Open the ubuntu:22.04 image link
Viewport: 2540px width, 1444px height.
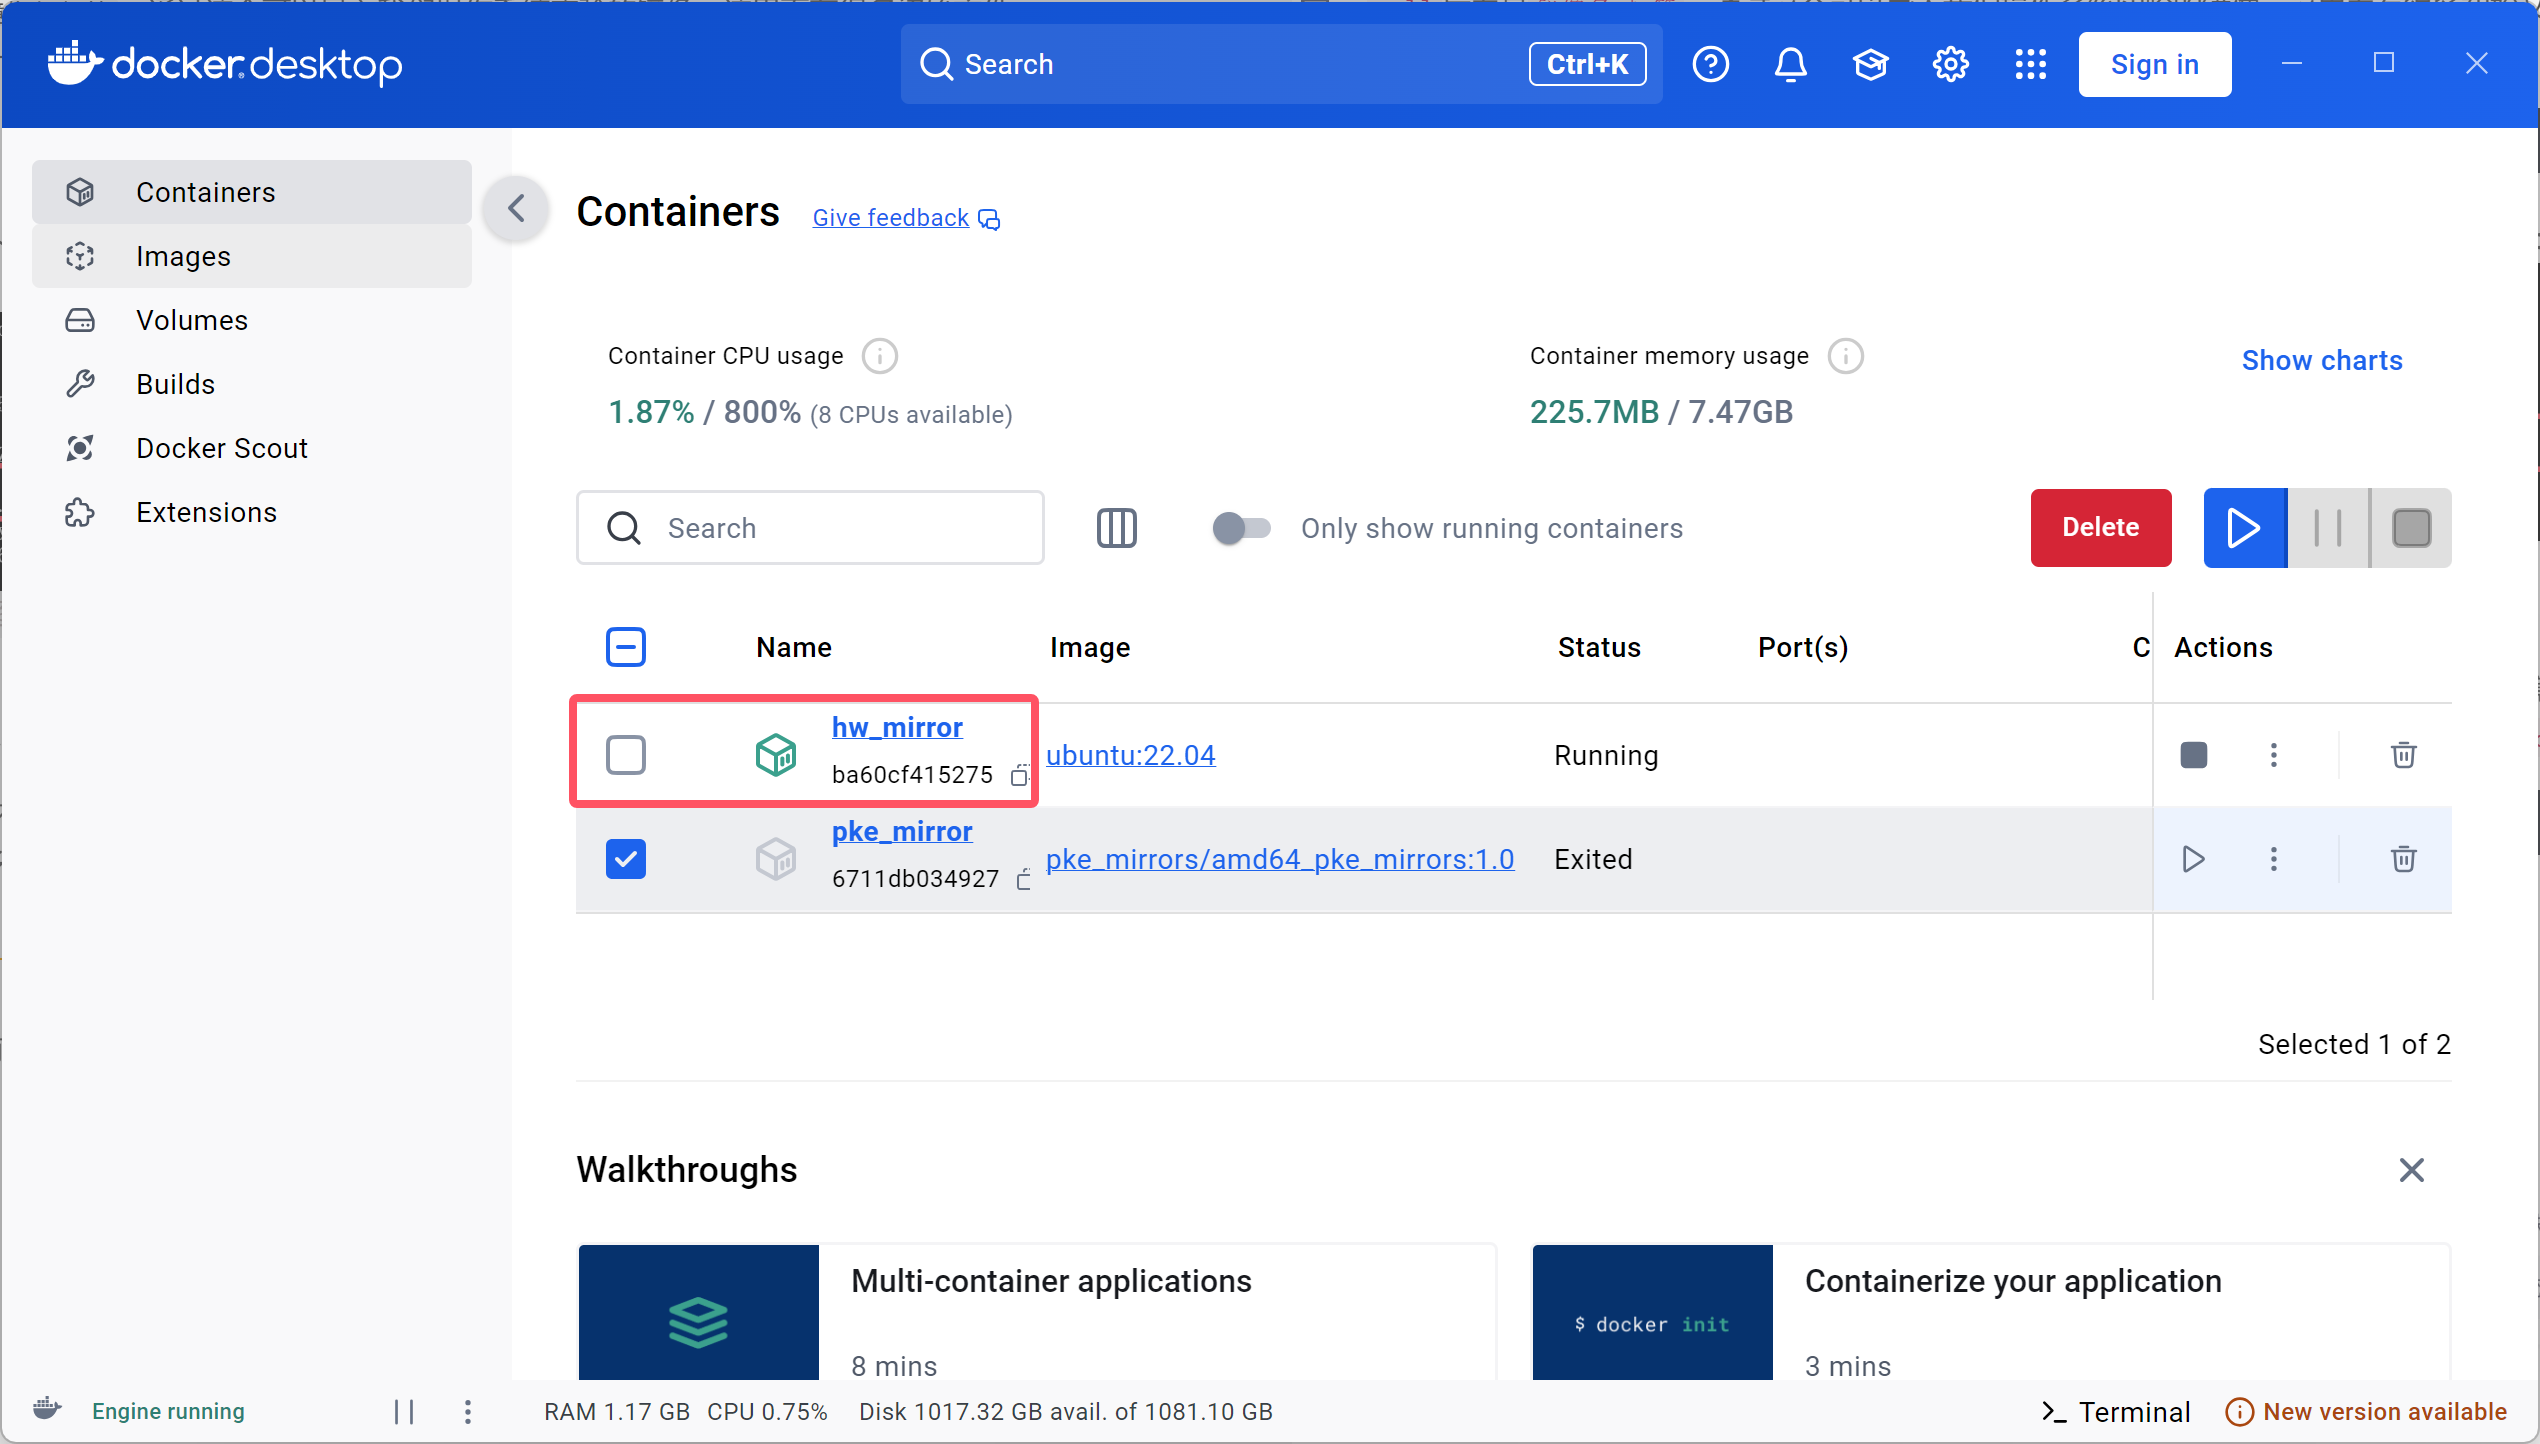tap(1130, 754)
